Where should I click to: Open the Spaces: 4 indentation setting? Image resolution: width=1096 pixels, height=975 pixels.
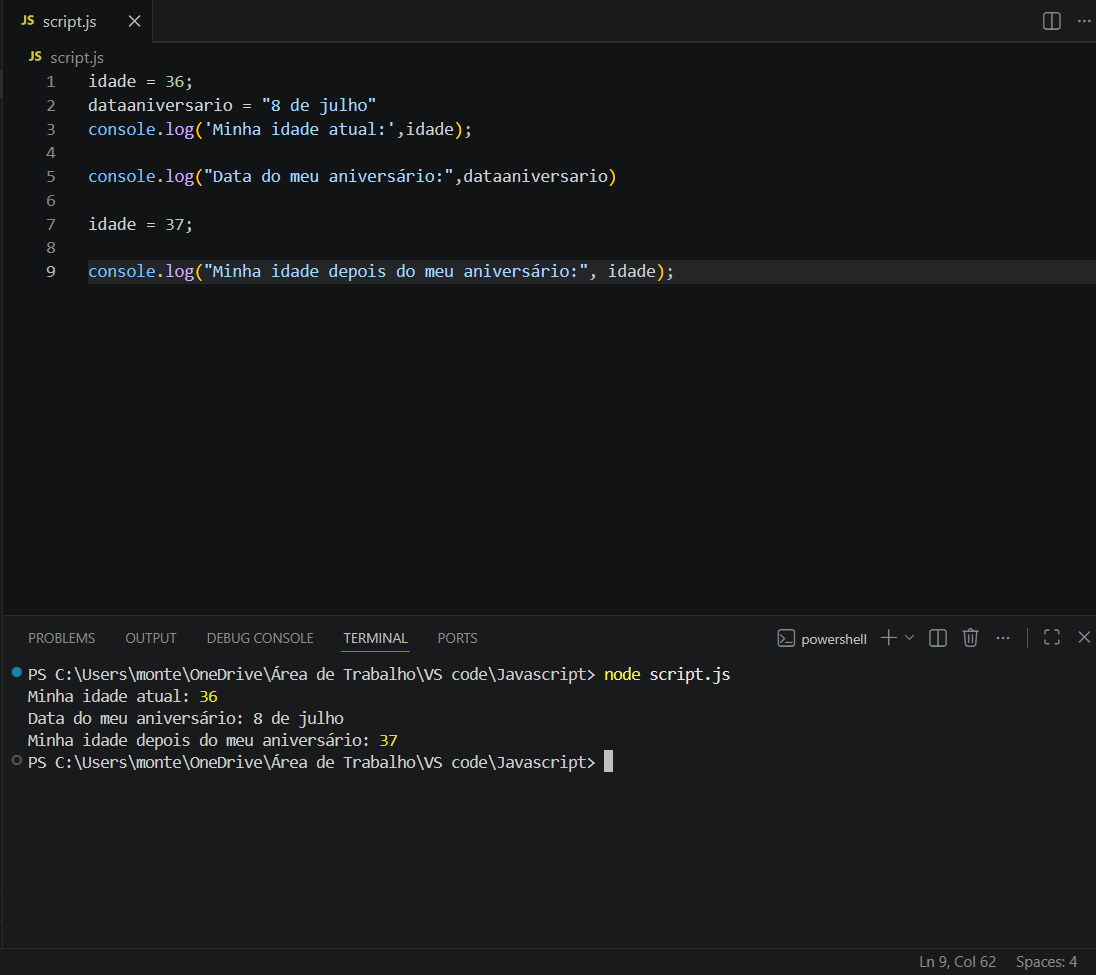pos(1046,962)
